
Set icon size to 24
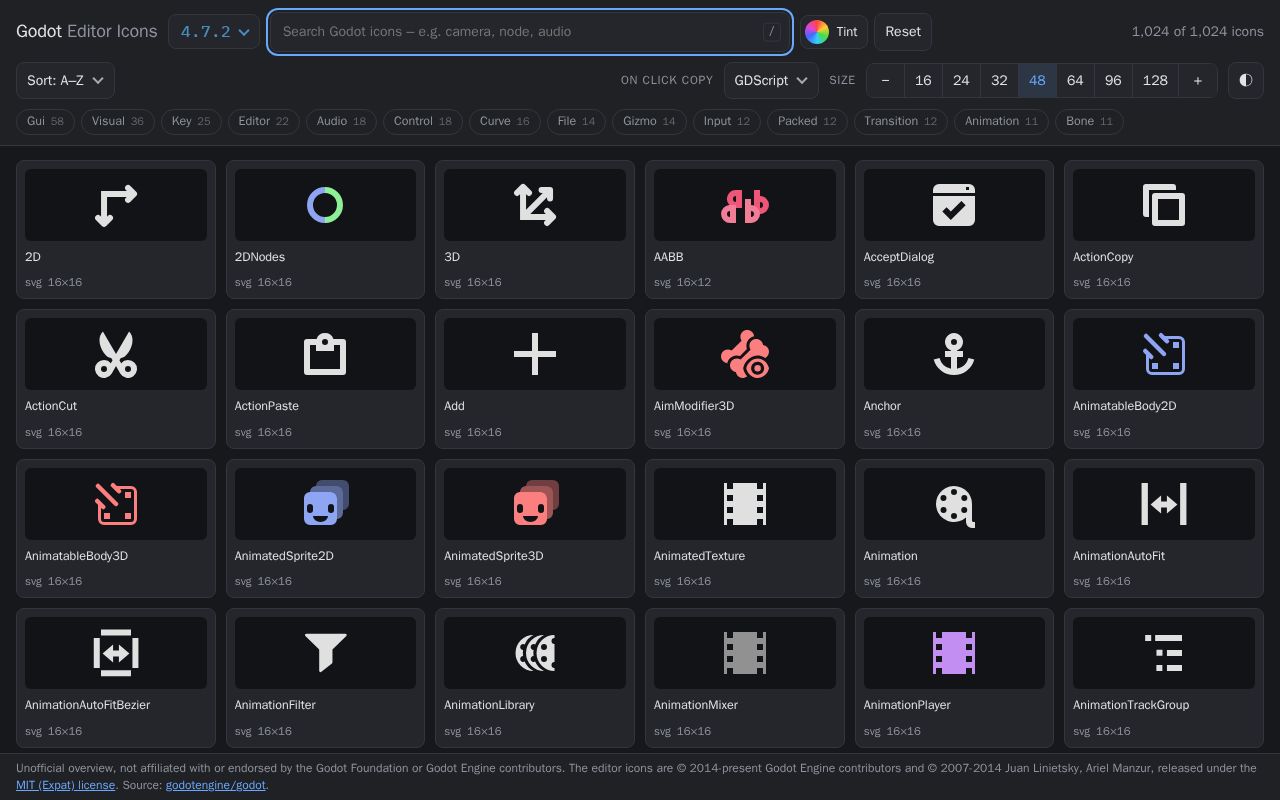coord(961,80)
